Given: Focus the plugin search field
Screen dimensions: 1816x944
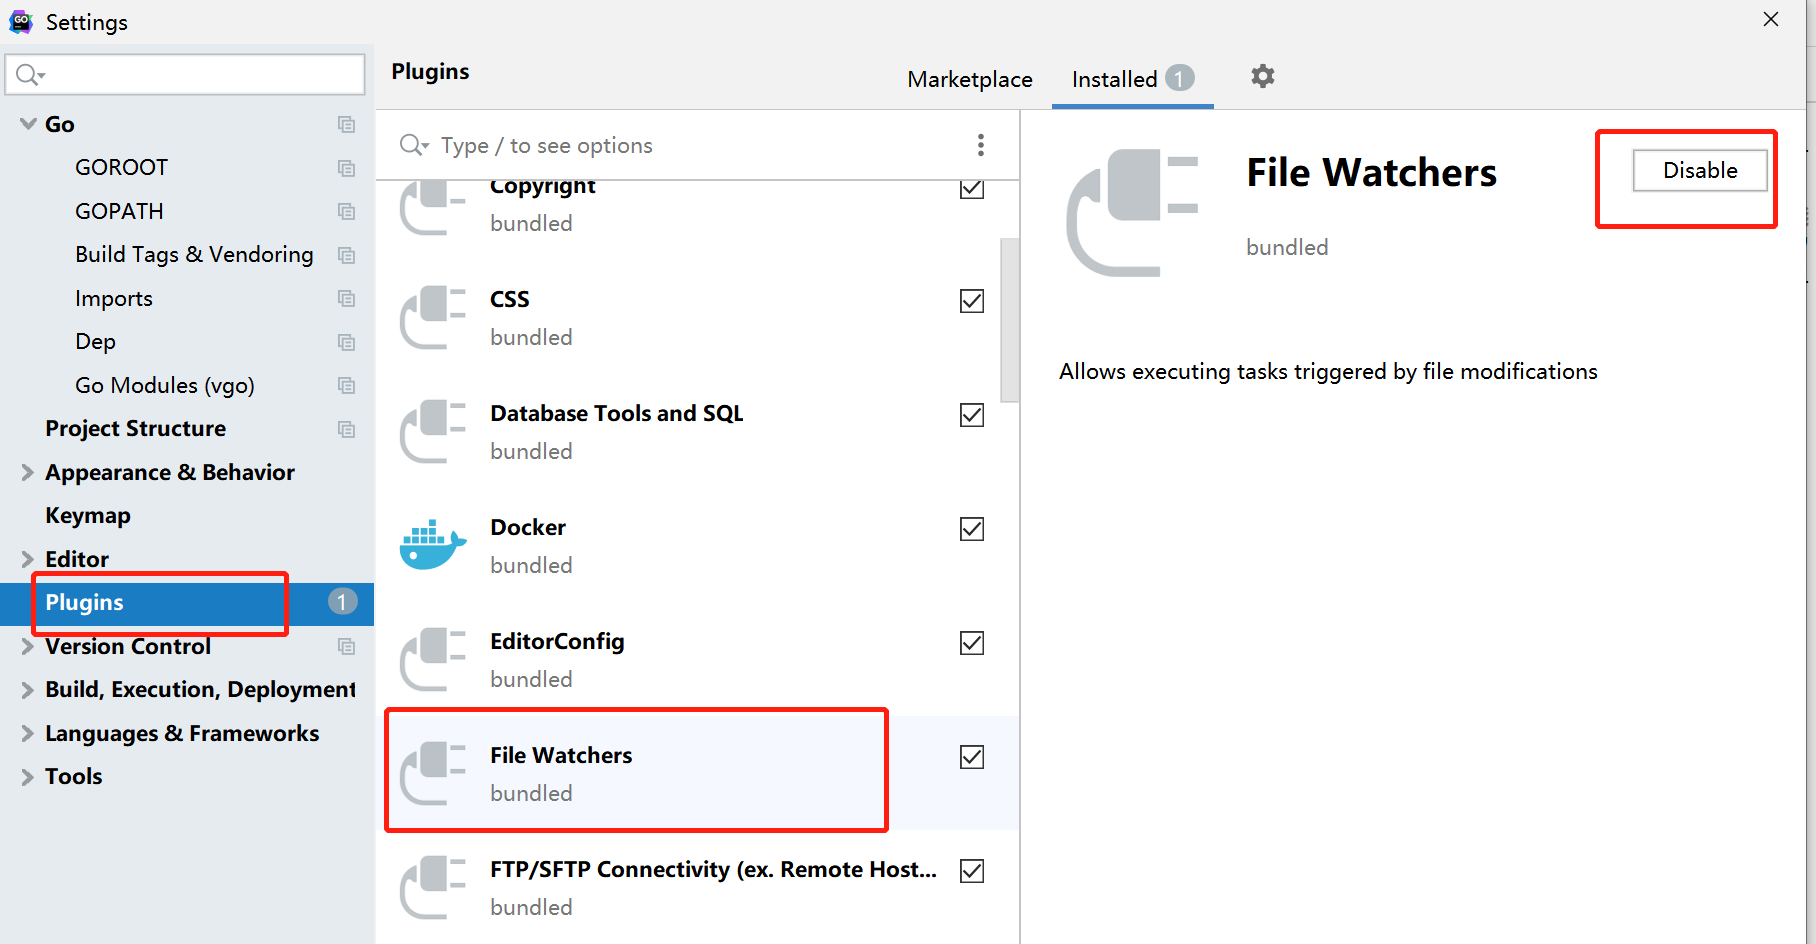Looking at the screenshot, I should (680, 145).
